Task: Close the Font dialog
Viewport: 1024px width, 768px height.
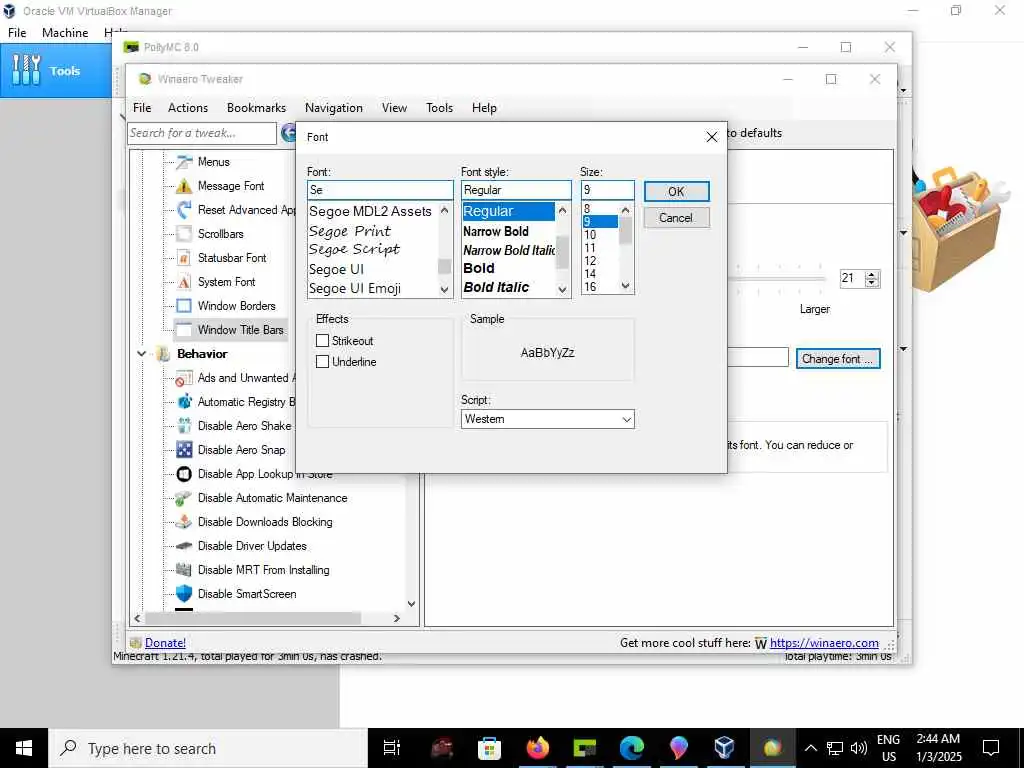Action: coord(712,137)
